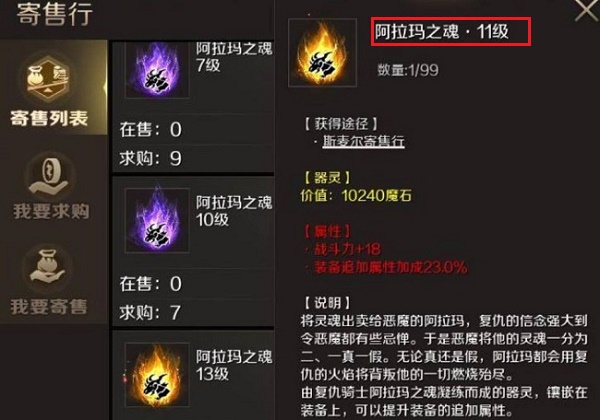Follow the 斯麦尔寄售行 link
The image size is (600, 420).
[x=363, y=142]
